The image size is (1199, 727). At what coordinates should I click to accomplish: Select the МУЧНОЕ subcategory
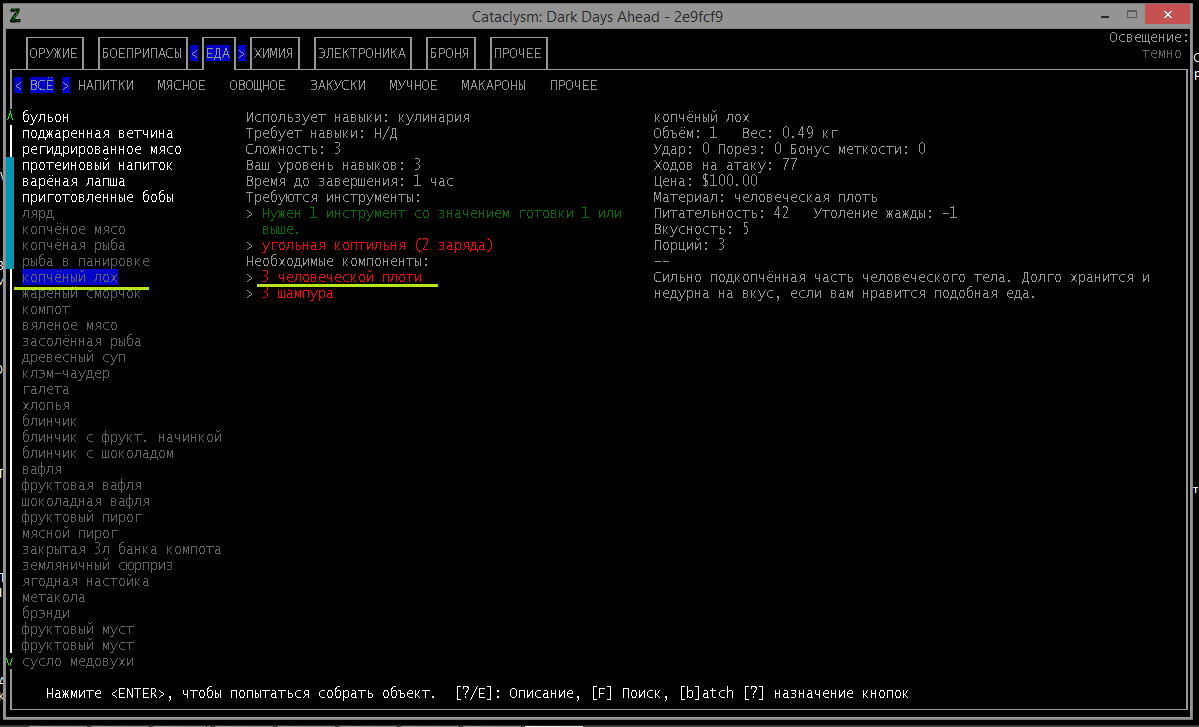pyautogui.click(x=413, y=86)
